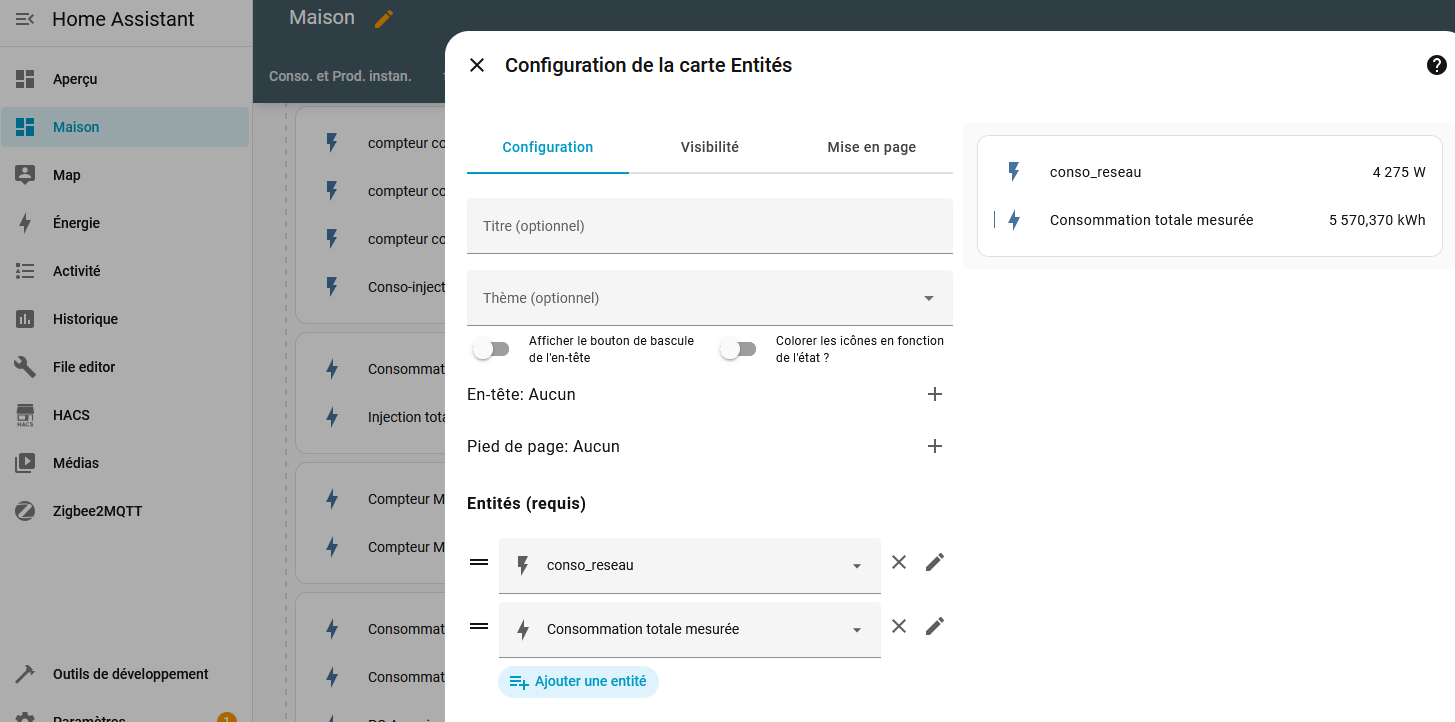Click Ajouter une entité button

point(578,682)
